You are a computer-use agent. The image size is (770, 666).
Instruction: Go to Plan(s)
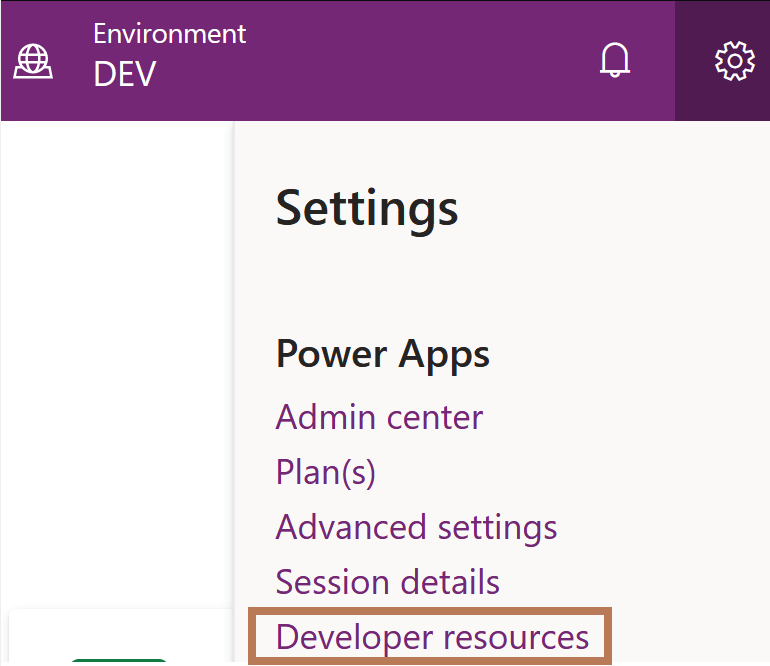point(325,471)
